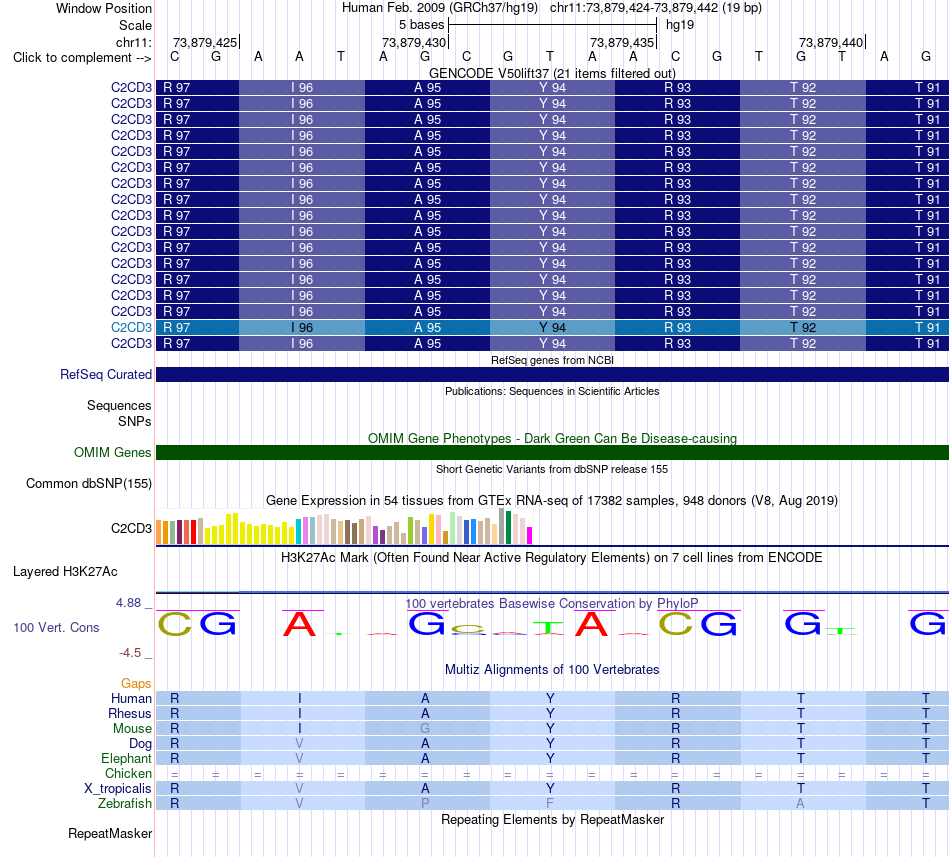Click the V residue in X_tropicalis row

point(299,789)
